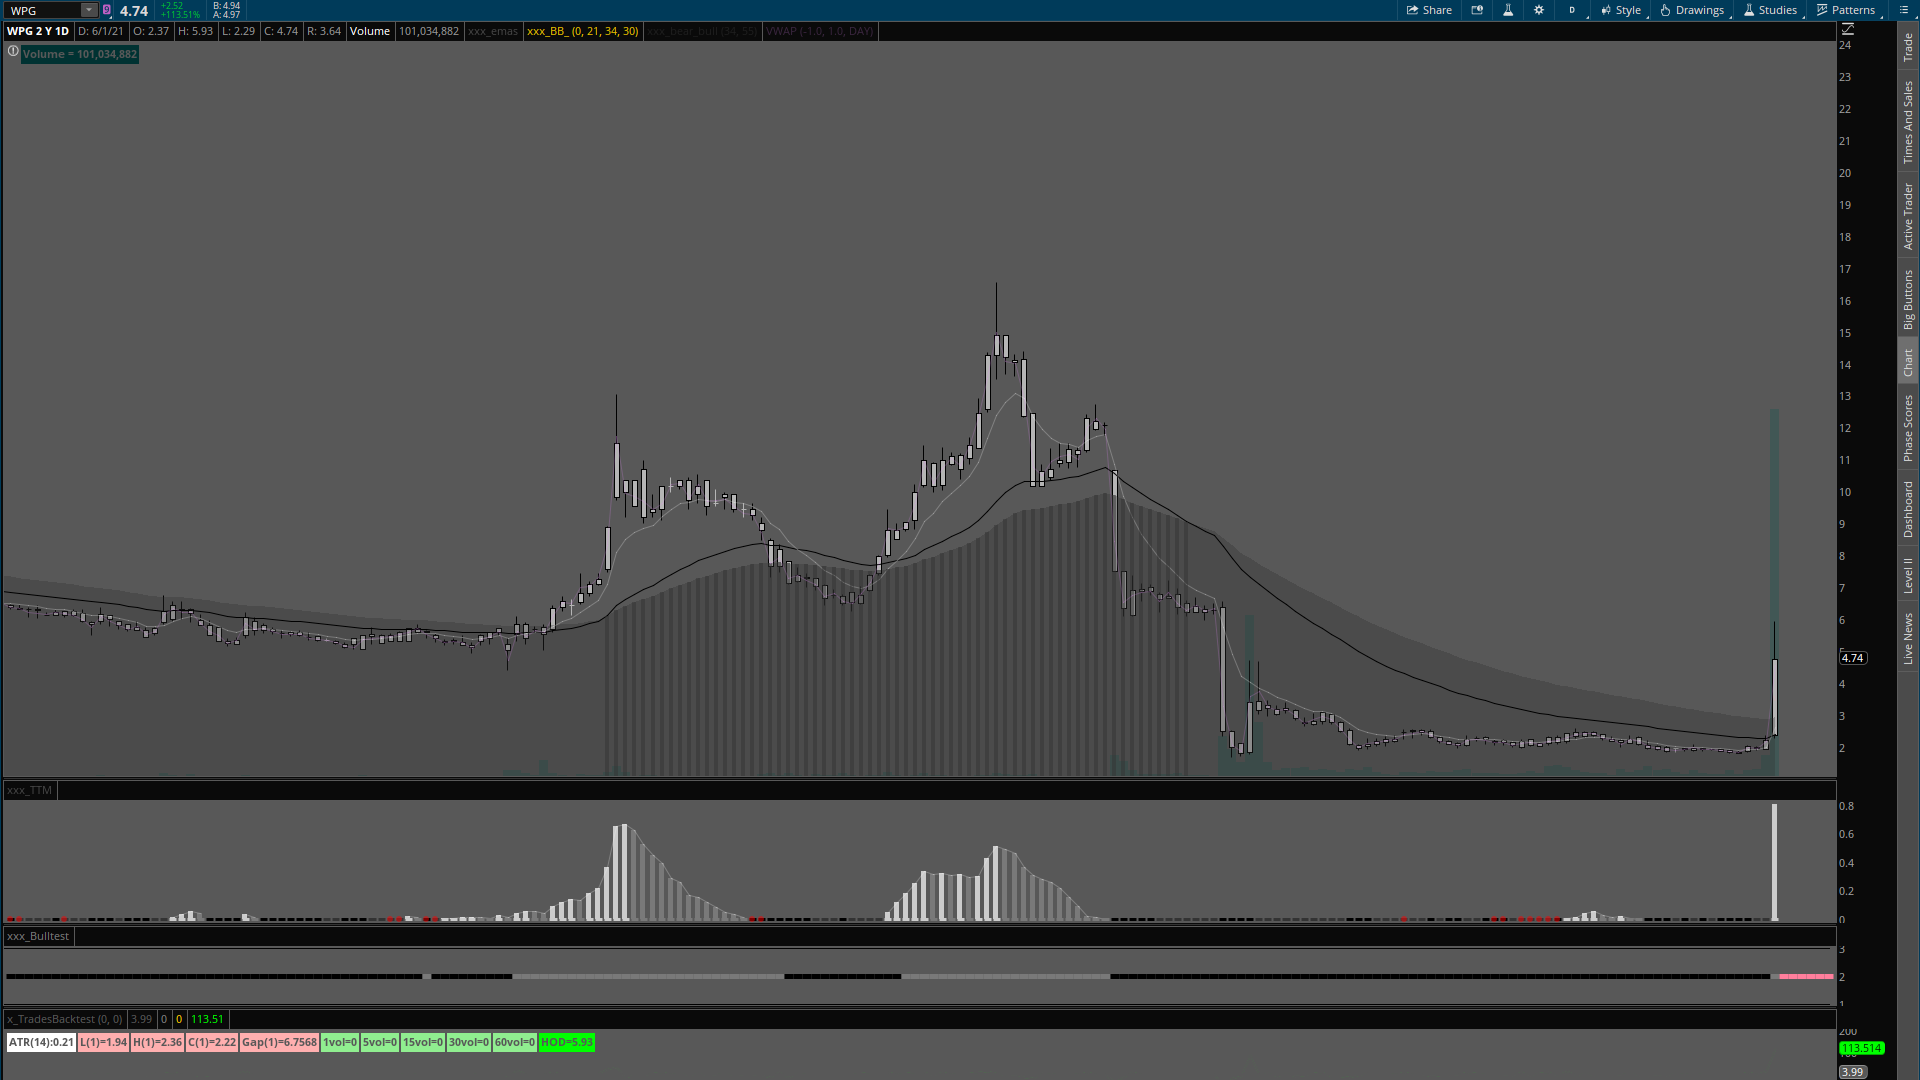This screenshot has height=1080, width=1920.
Task: Open the Drawings menu
Action: [1692, 10]
